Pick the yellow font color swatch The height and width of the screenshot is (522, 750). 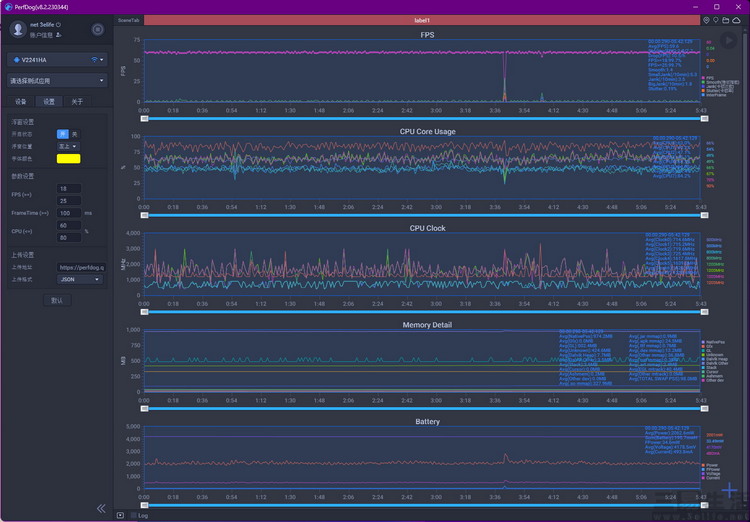coord(68,159)
